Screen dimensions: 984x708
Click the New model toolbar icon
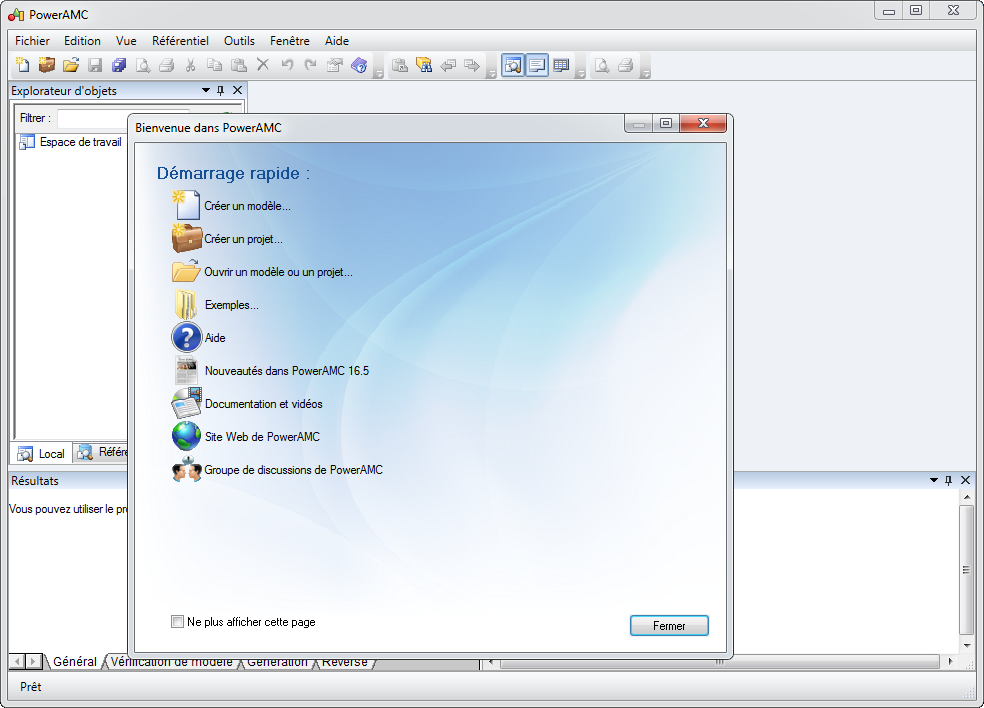point(23,65)
